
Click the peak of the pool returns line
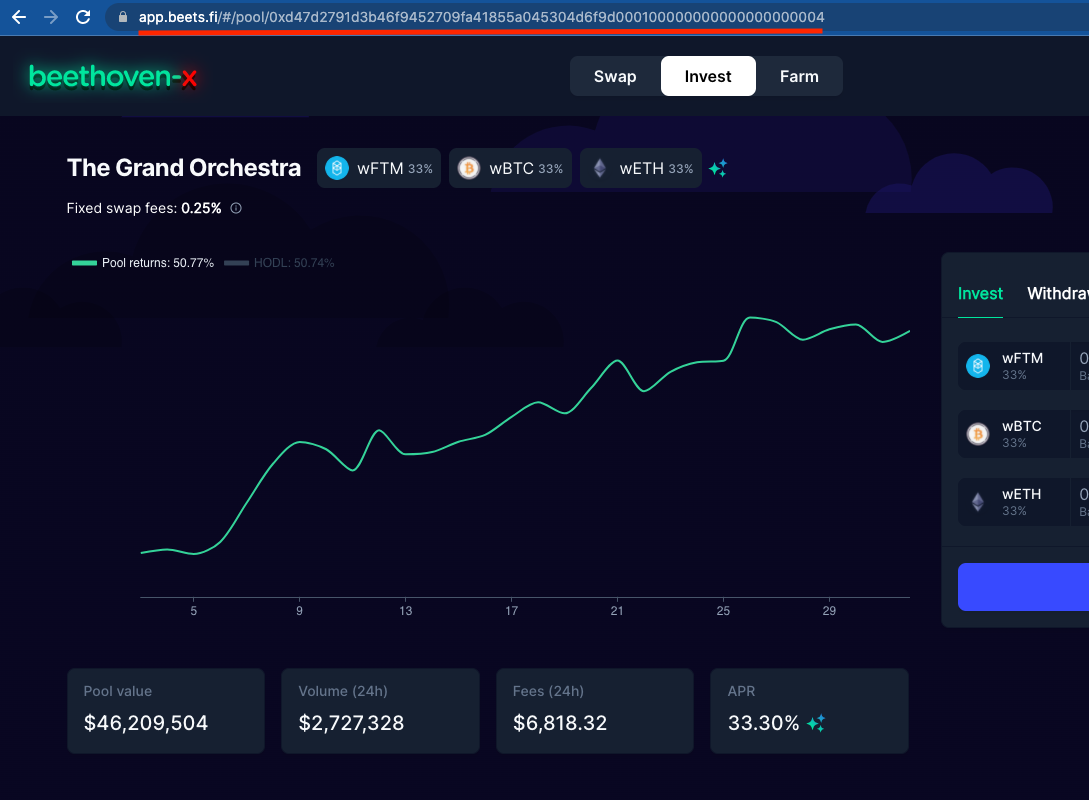point(750,317)
